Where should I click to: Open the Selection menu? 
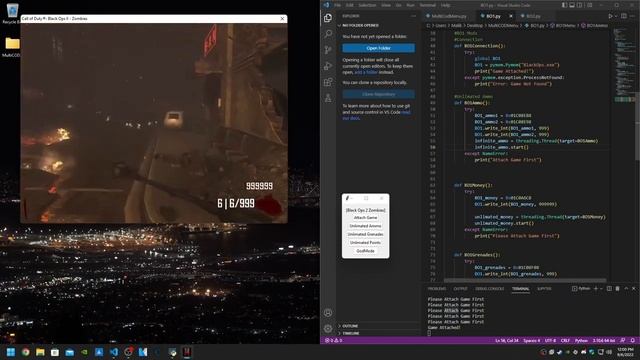click(x=367, y=5)
